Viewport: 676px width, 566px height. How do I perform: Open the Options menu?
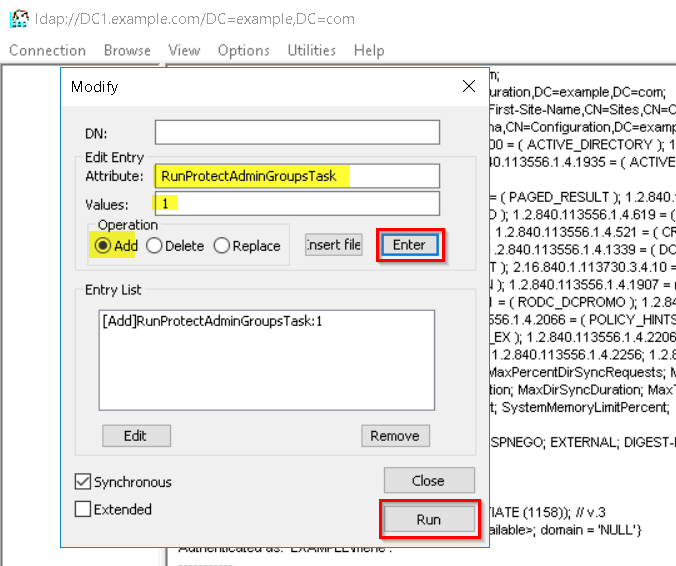click(x=243, y=50)
